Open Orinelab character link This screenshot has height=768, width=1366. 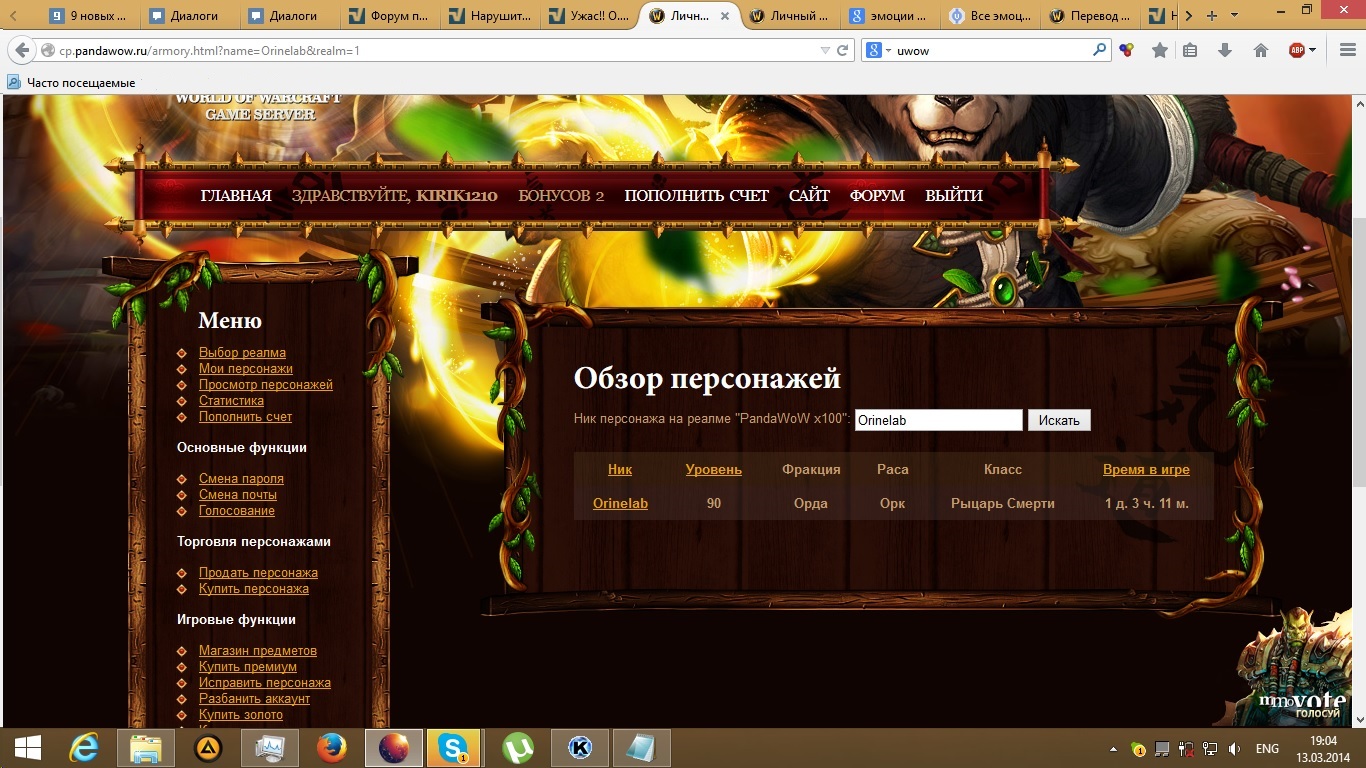coord(620,503)
